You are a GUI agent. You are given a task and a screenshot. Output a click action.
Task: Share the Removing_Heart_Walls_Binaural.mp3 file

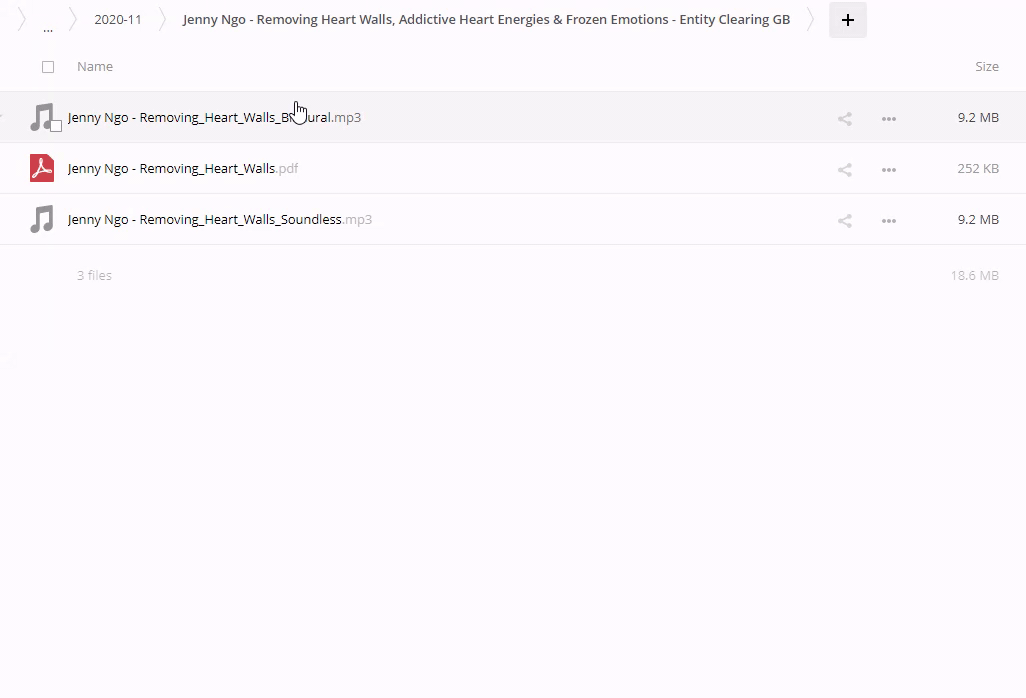point(845,118)
